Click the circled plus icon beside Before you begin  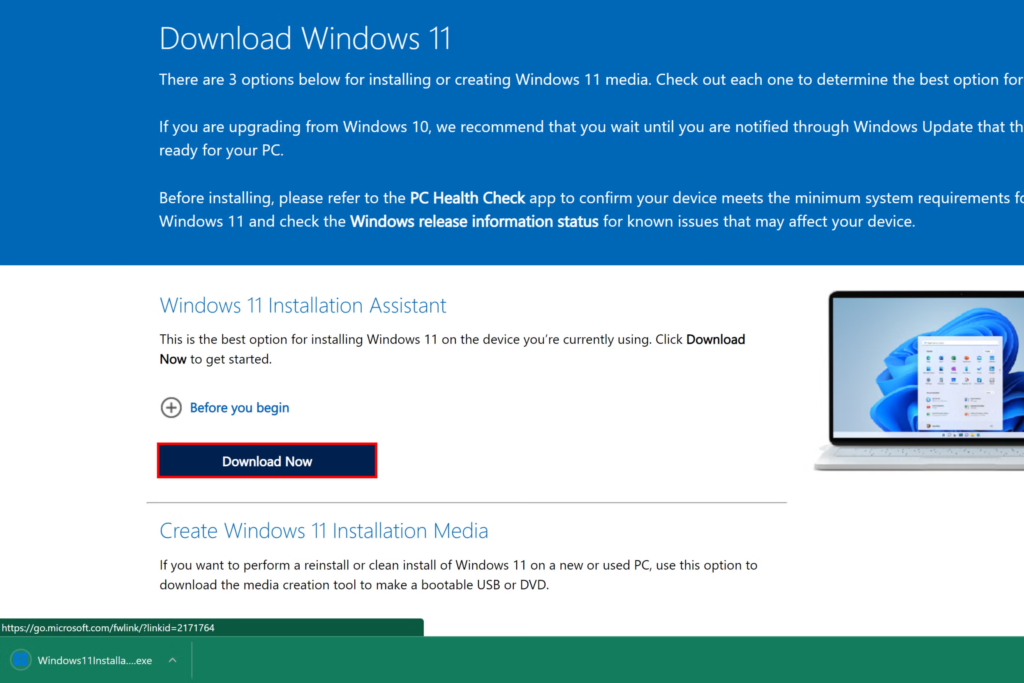click(171, 407)
